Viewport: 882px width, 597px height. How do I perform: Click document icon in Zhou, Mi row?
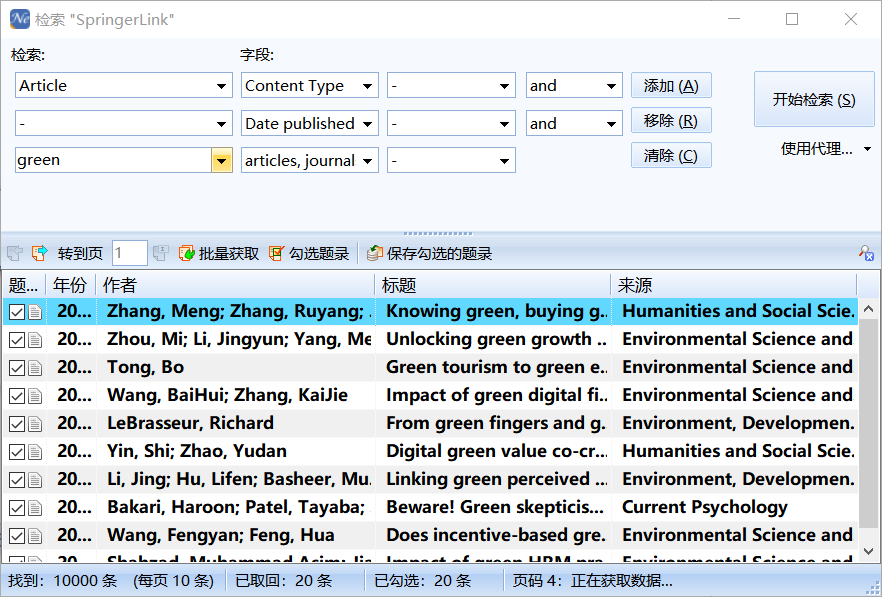pos(35,340)
